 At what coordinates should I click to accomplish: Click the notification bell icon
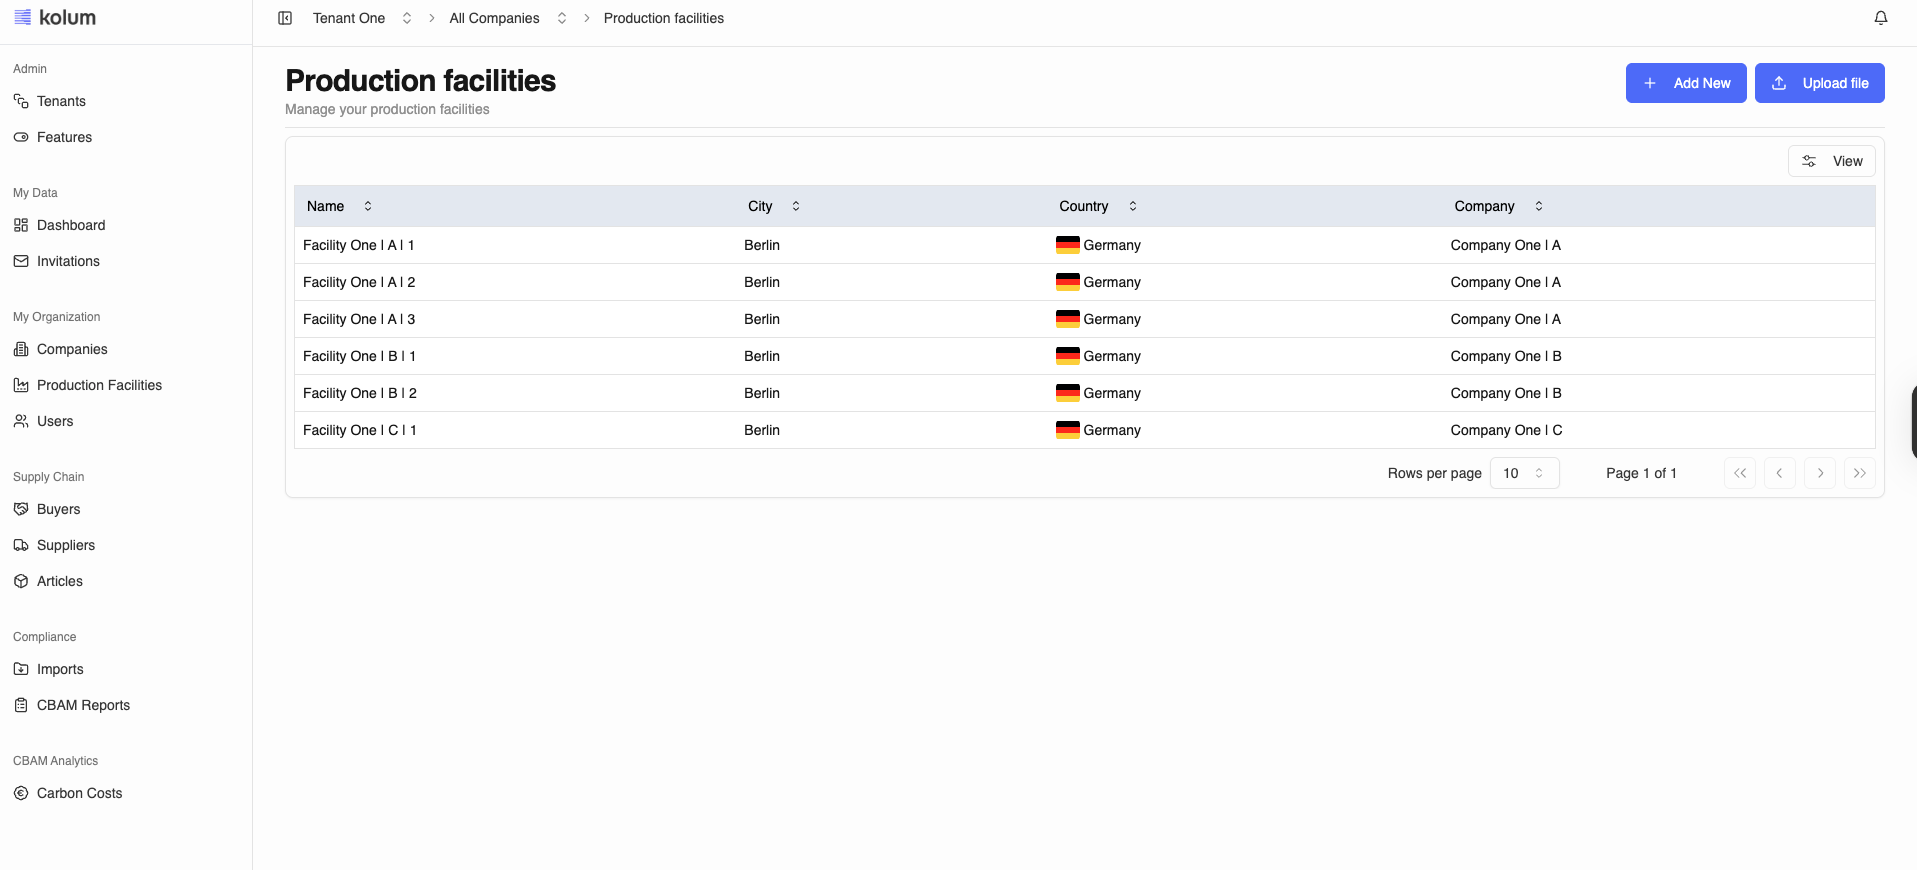pos(1880,18)
